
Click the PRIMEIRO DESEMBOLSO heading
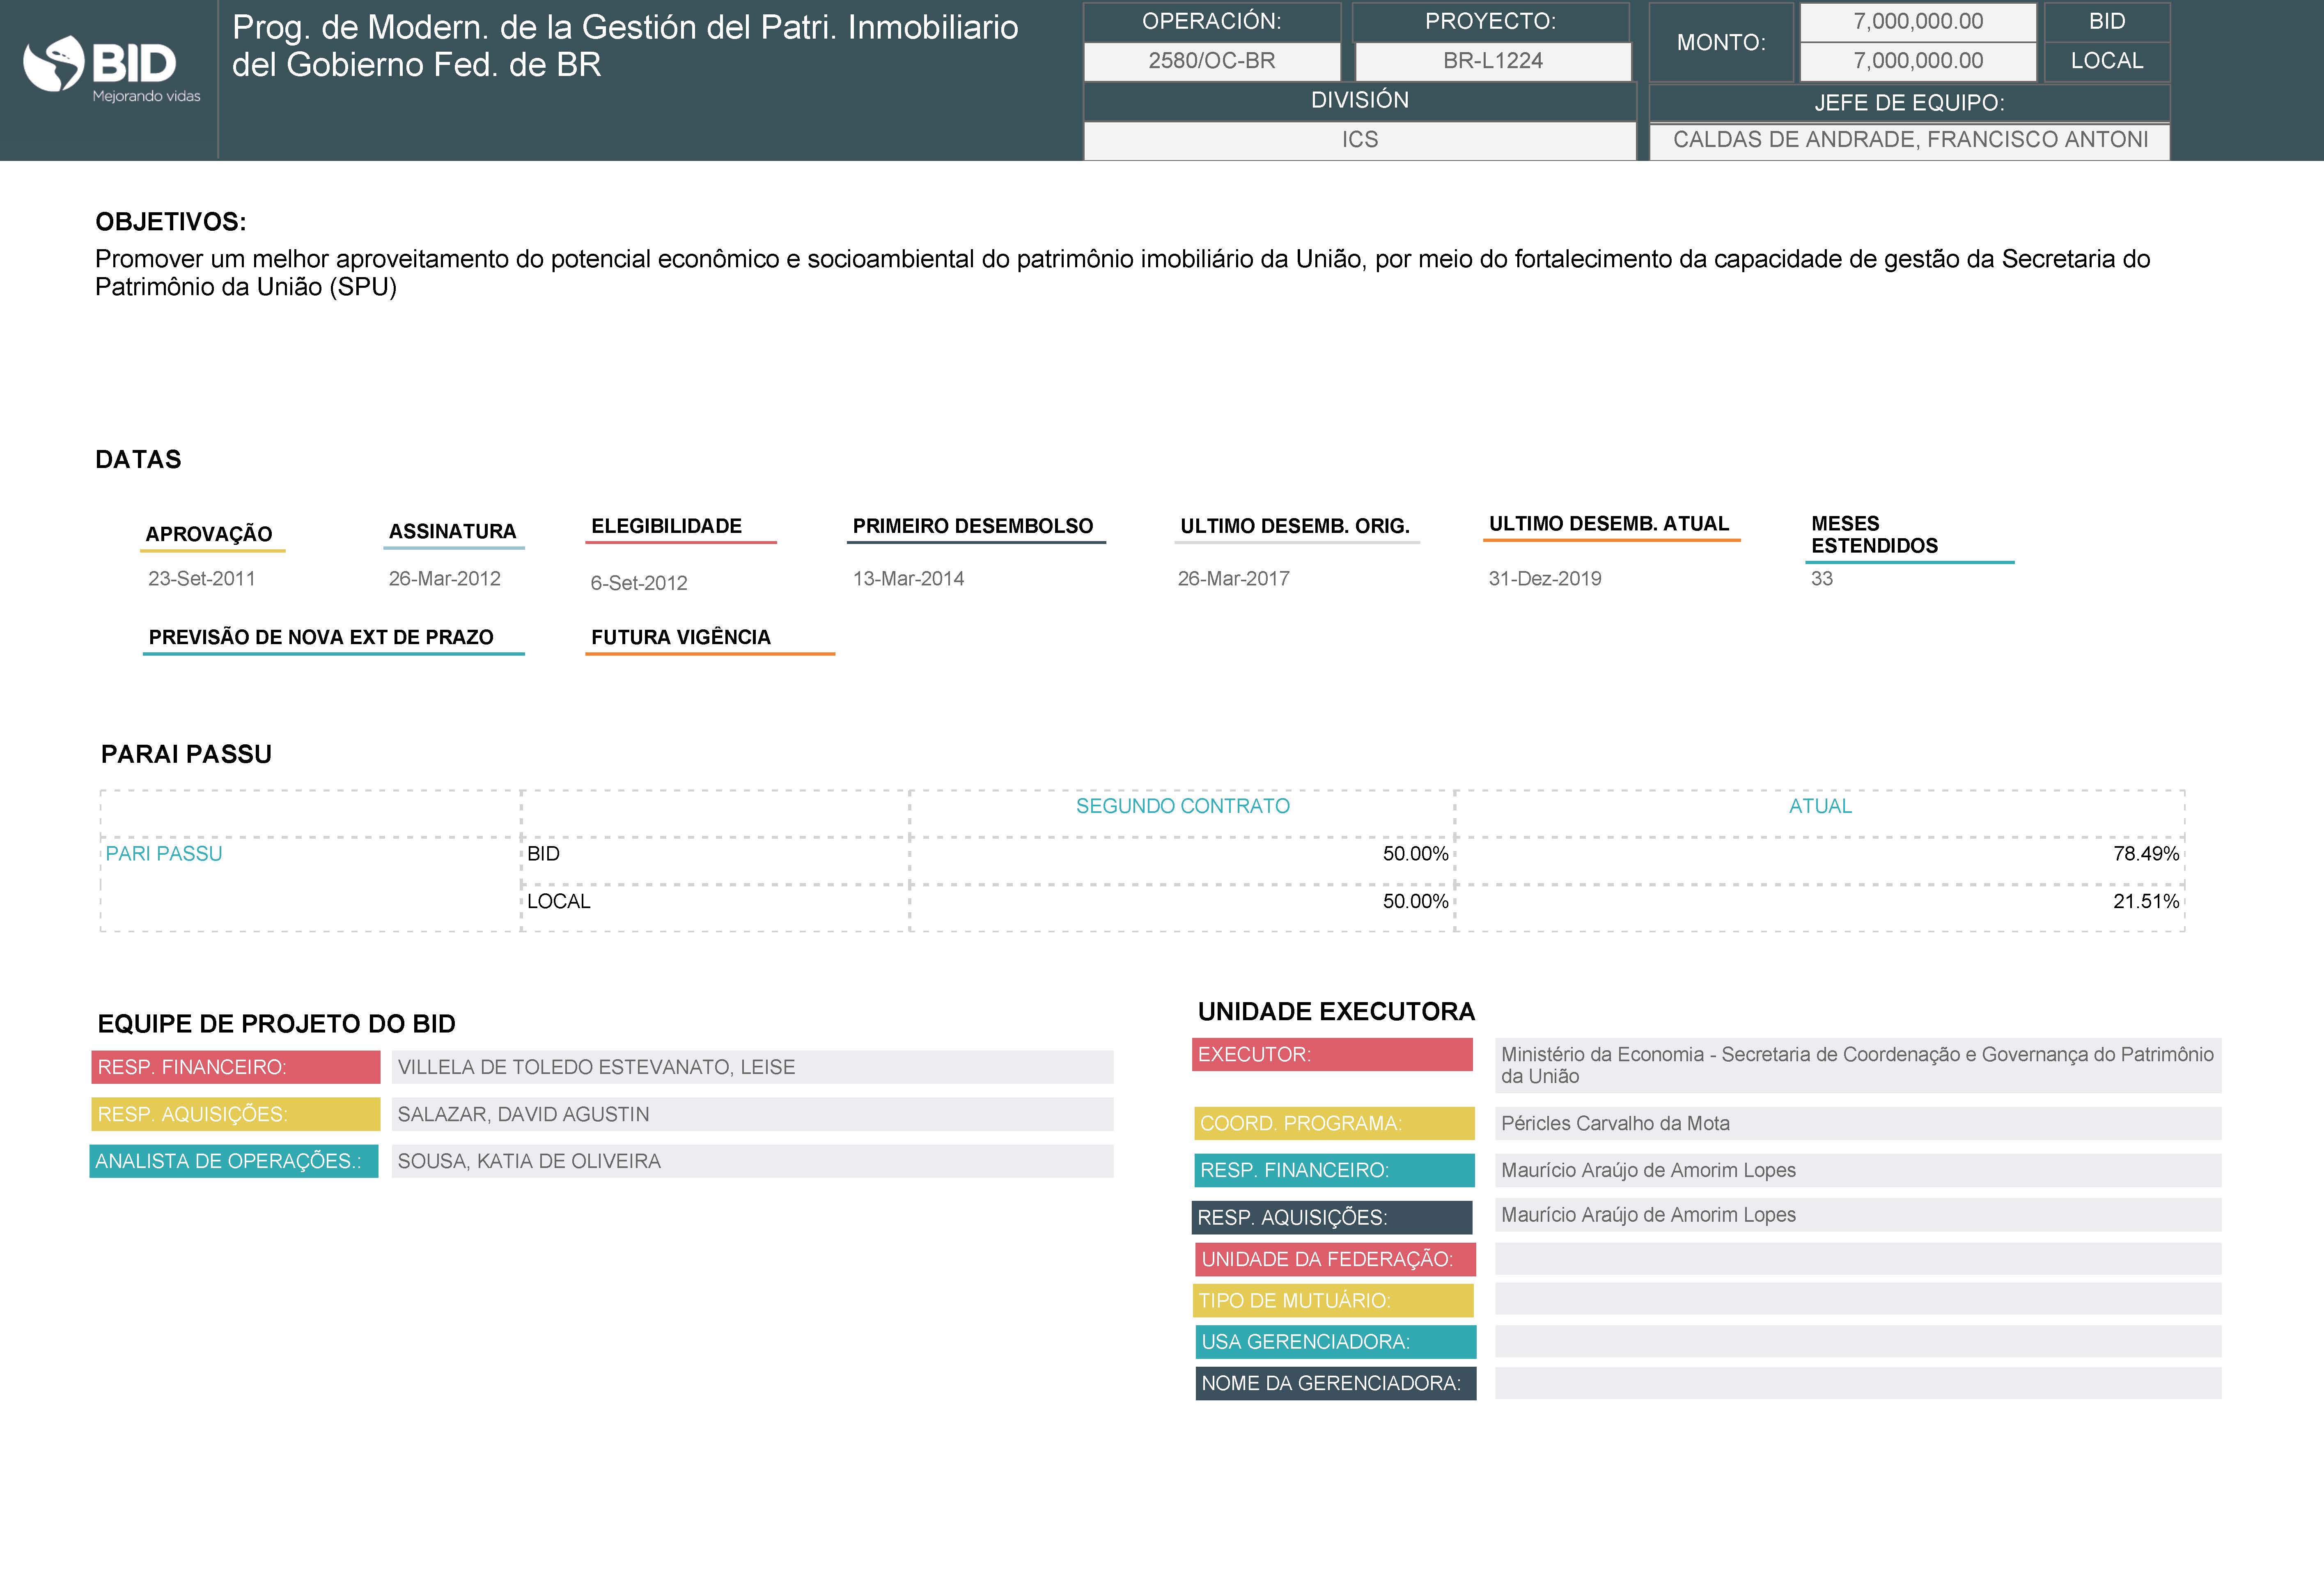click(x=972, y=526)
